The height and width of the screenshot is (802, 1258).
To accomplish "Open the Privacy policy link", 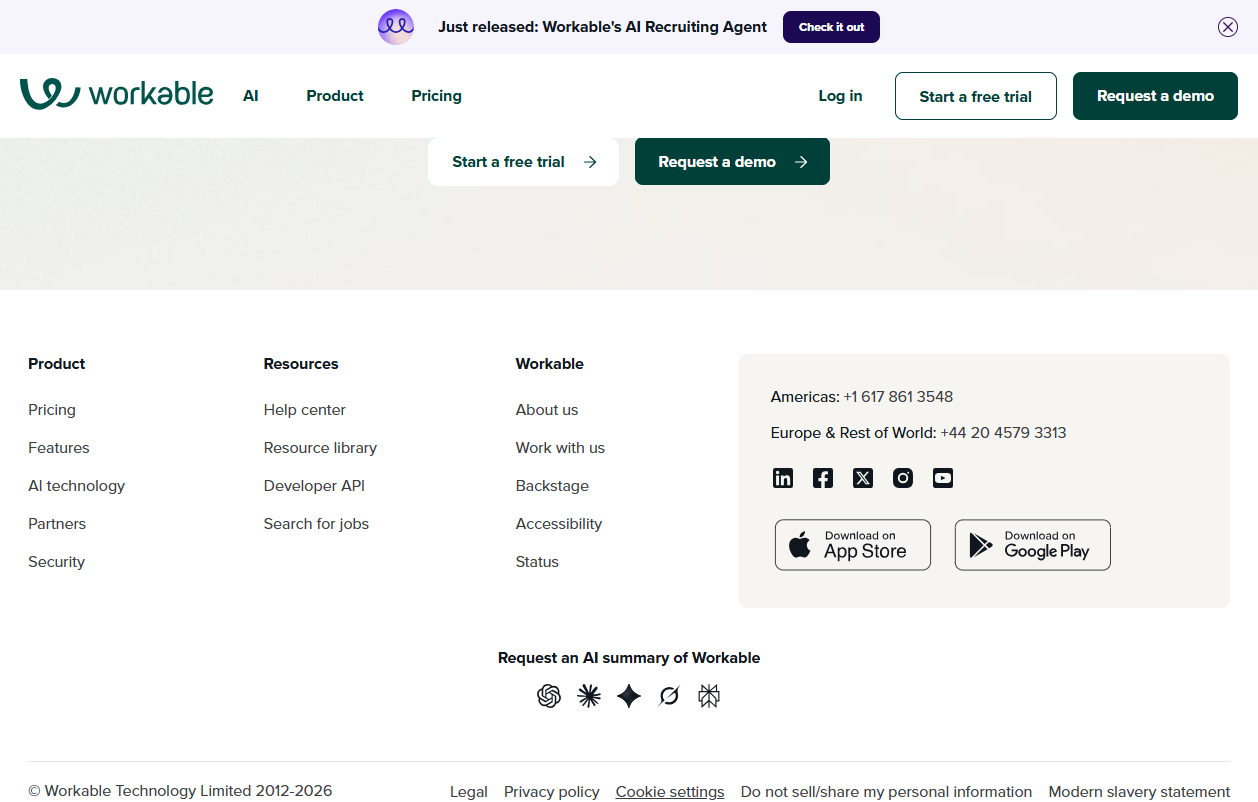I will click(x=552, y=792).
